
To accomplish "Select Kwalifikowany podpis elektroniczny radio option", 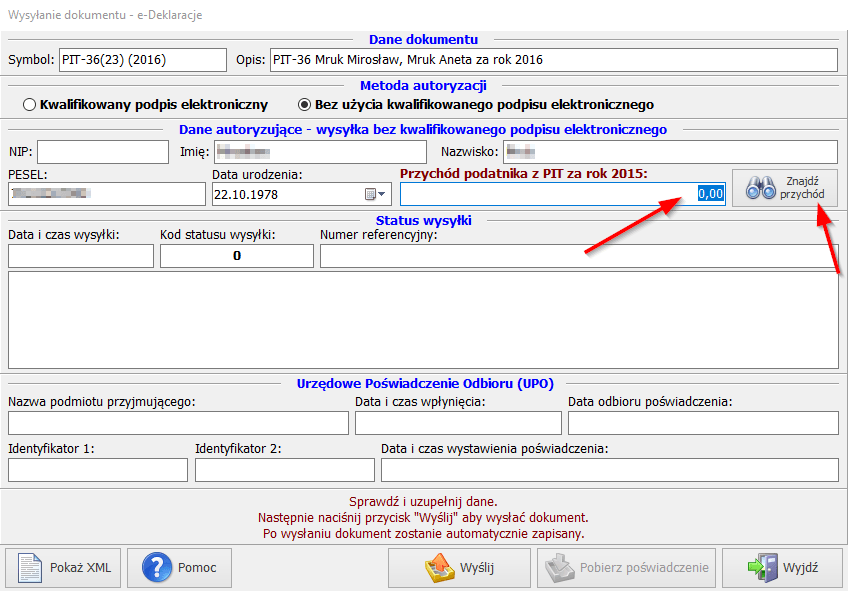I will coord(30,104).
